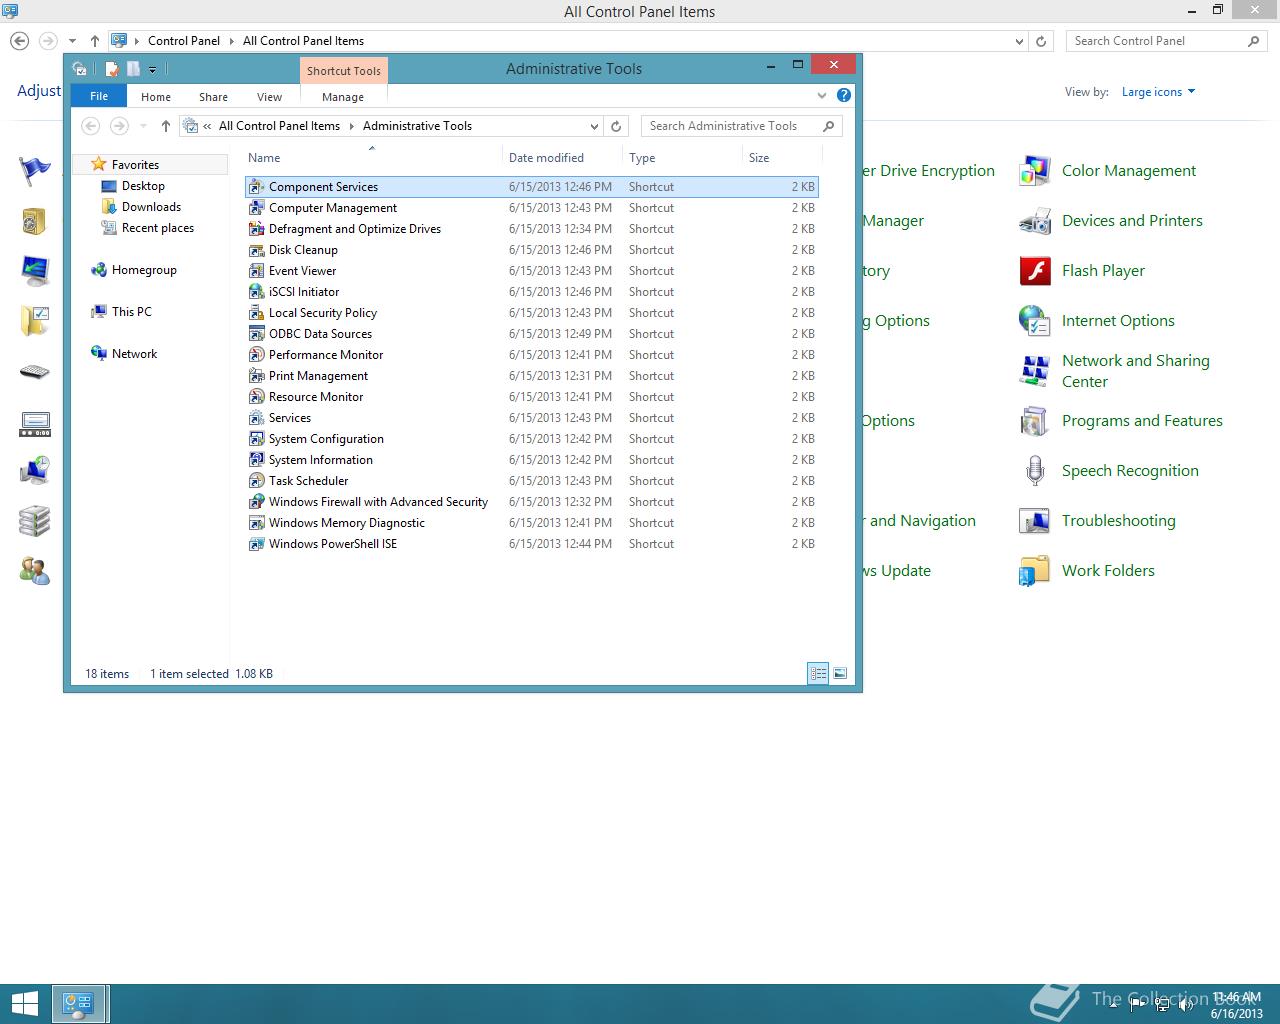Open Programs and Features link

click(1142, 421)
